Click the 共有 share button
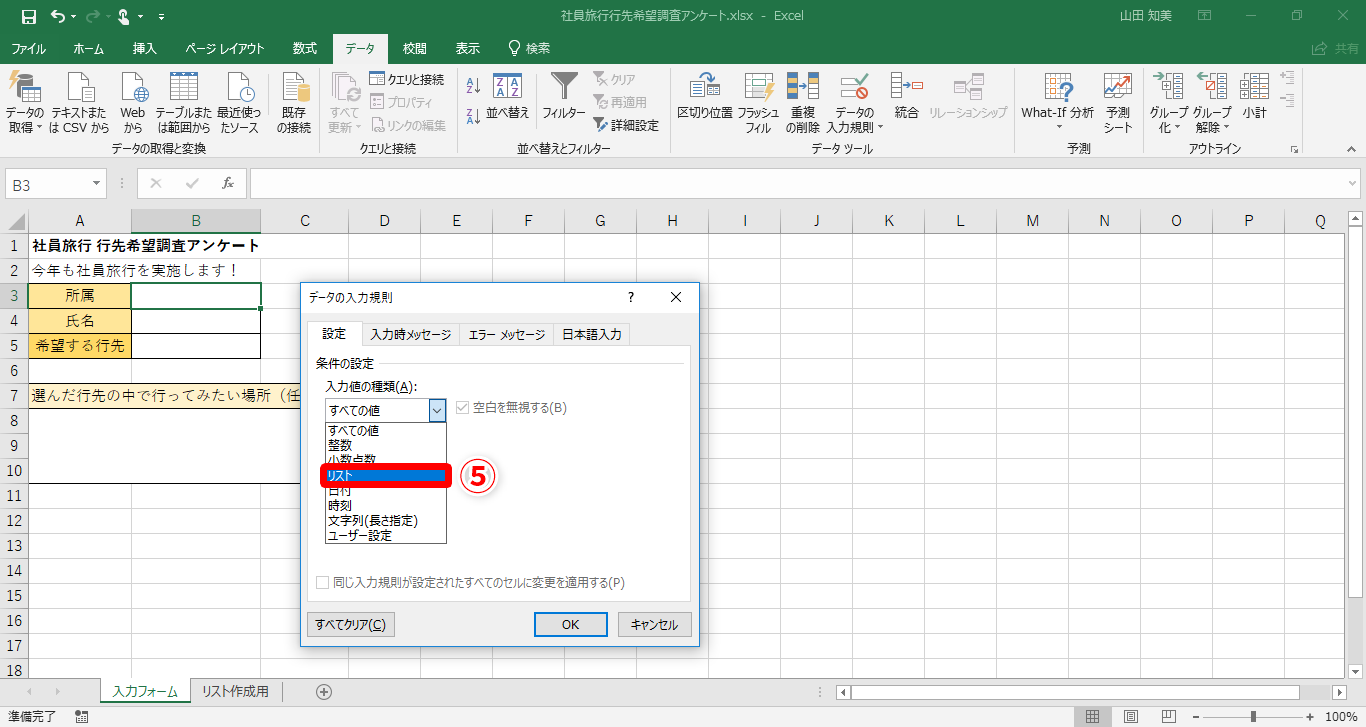 (x=1335, y=48)
